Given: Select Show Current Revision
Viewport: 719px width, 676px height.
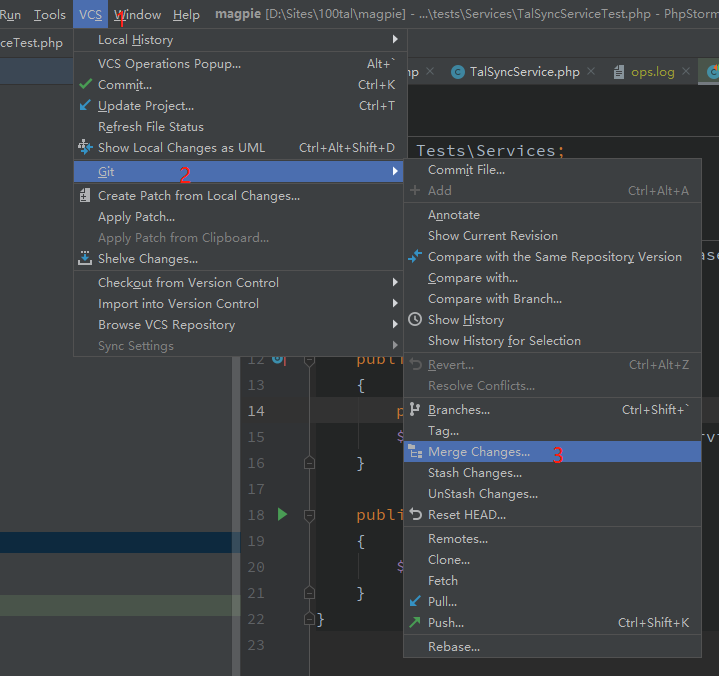Looking at the screenshot, I should coord(553,236).
